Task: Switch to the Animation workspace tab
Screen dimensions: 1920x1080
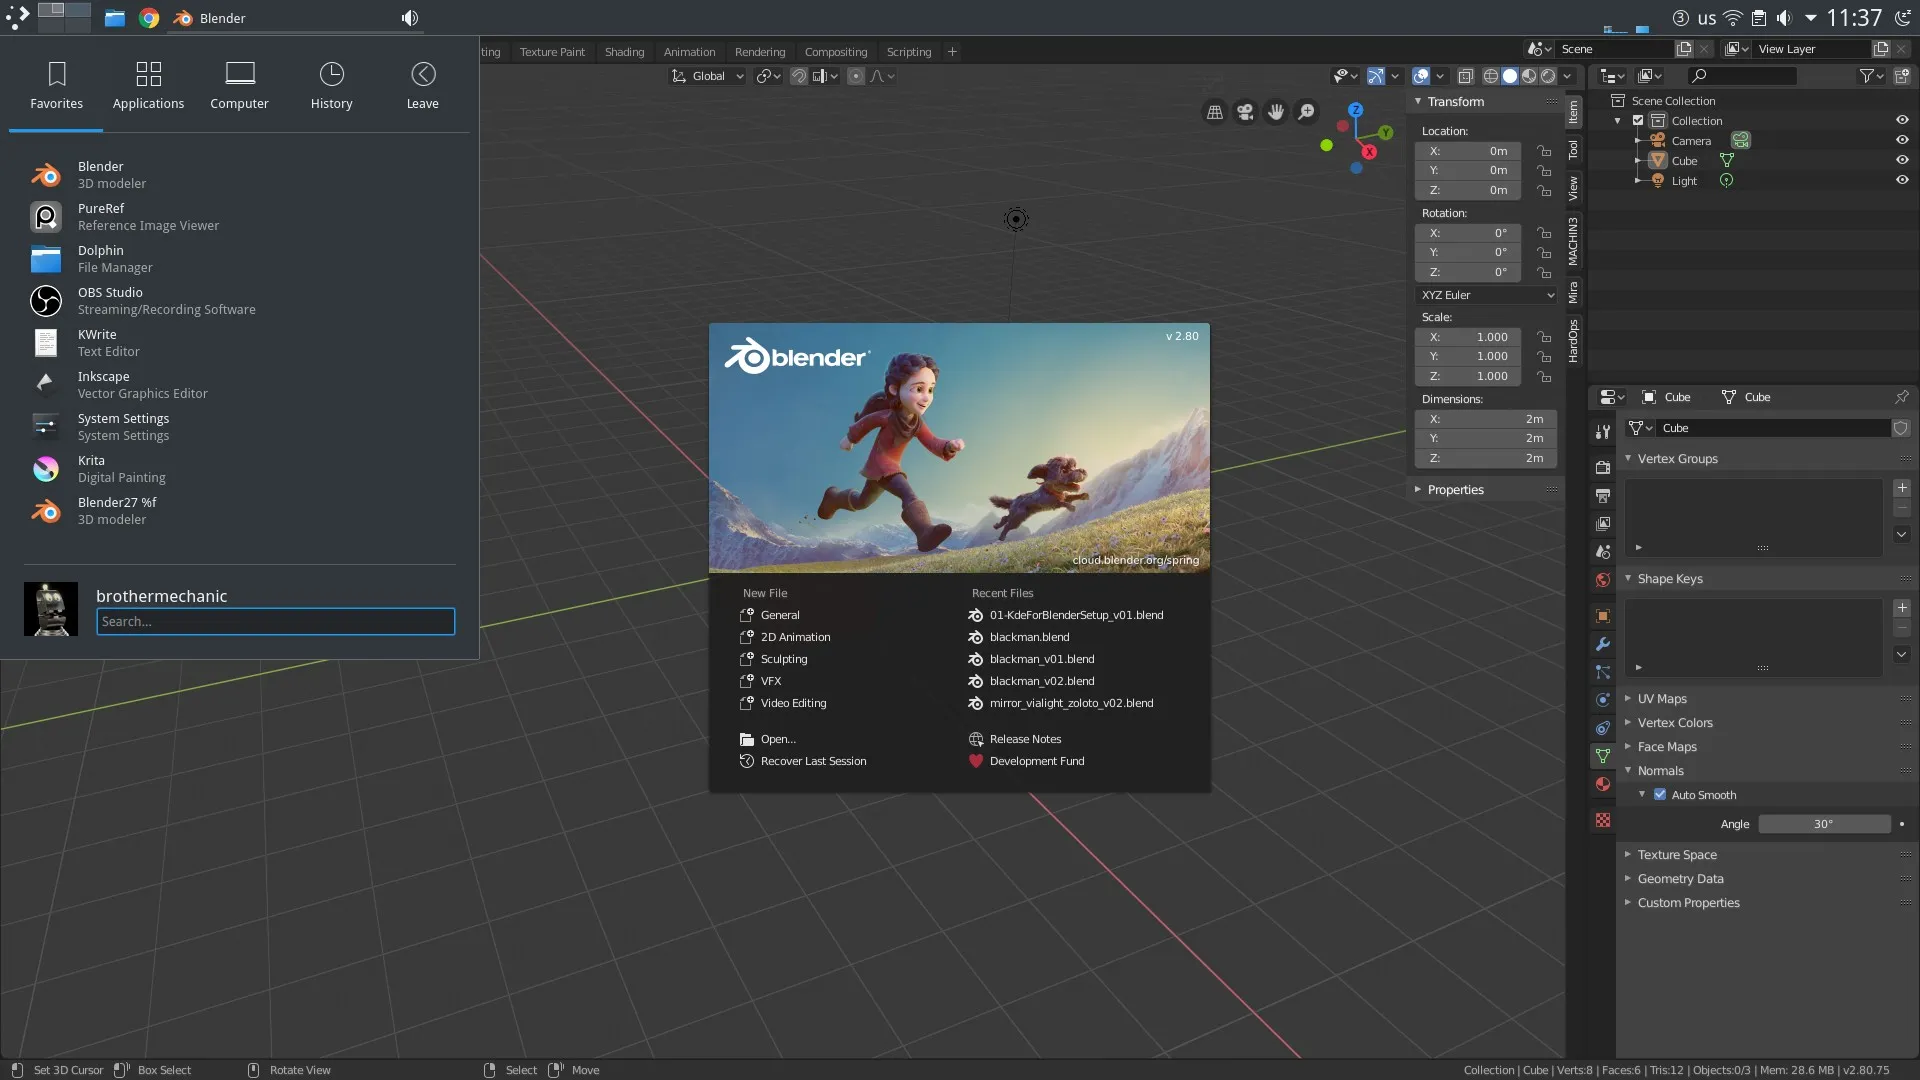Action: (x=689, y=52)
